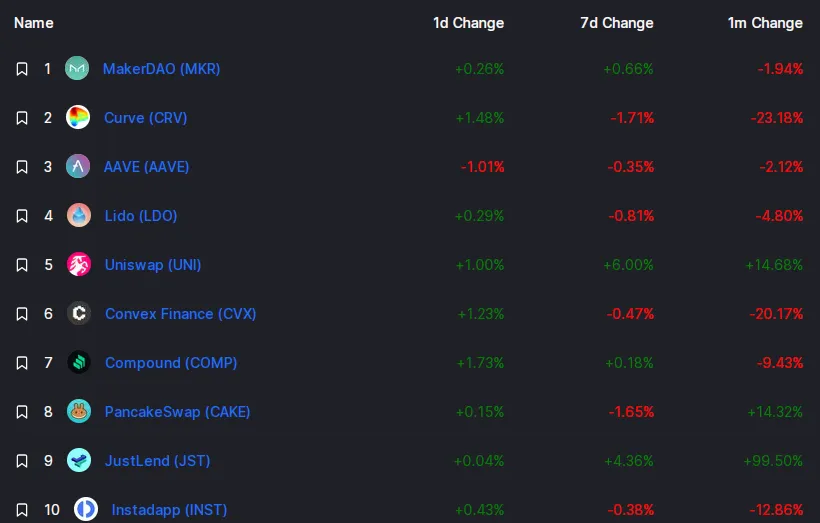Sort by the 7d Change column header
Screen dimensions: 820x523
pyautogui.click(x=617, y=23)
